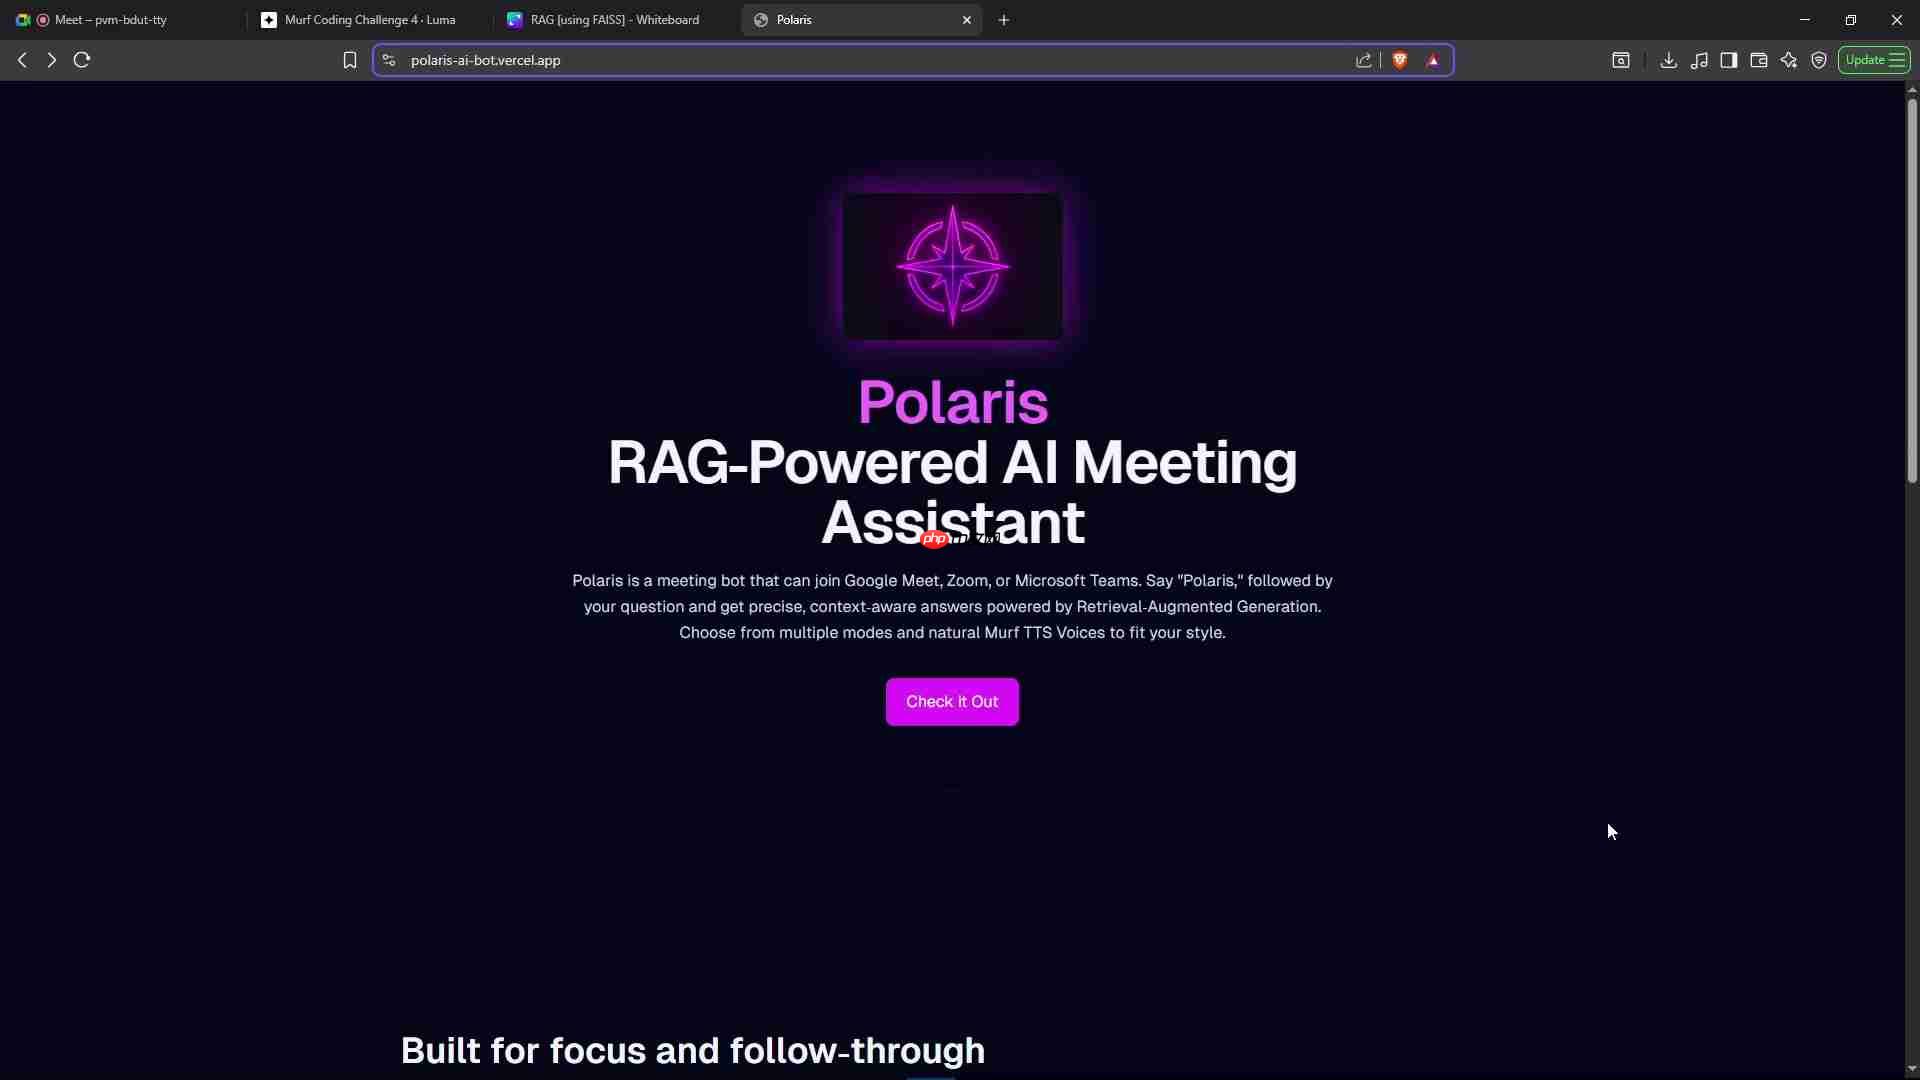Open the media playback controls icon

point(1700,60)
